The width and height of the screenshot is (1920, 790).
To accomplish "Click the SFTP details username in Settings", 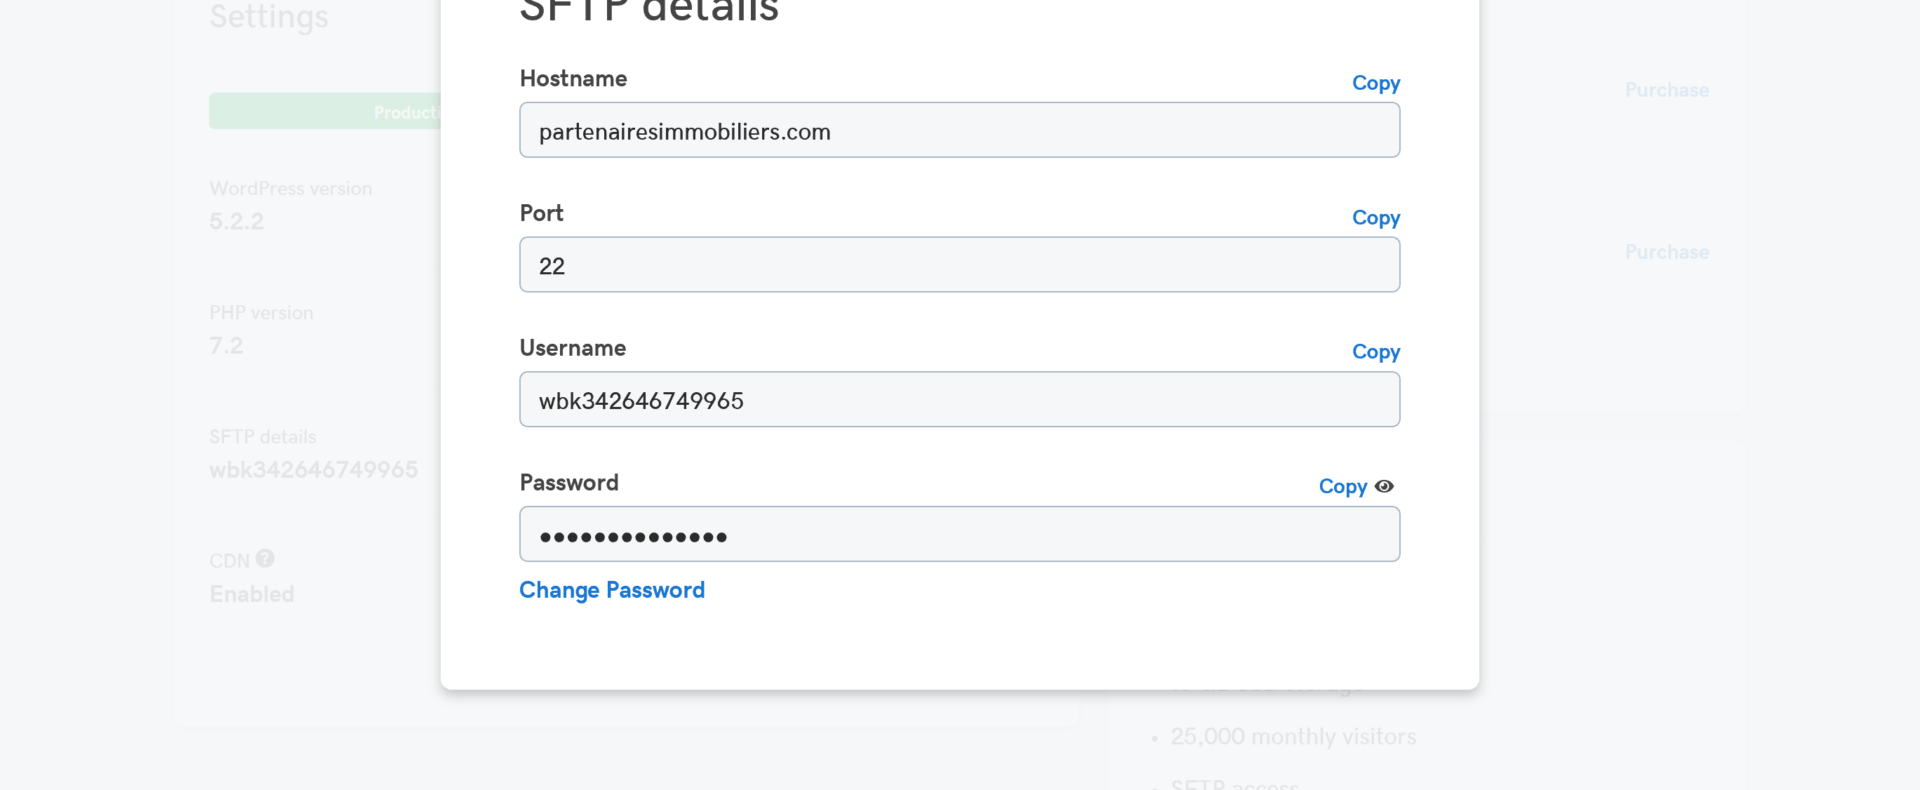I will (x=313, y=470).
